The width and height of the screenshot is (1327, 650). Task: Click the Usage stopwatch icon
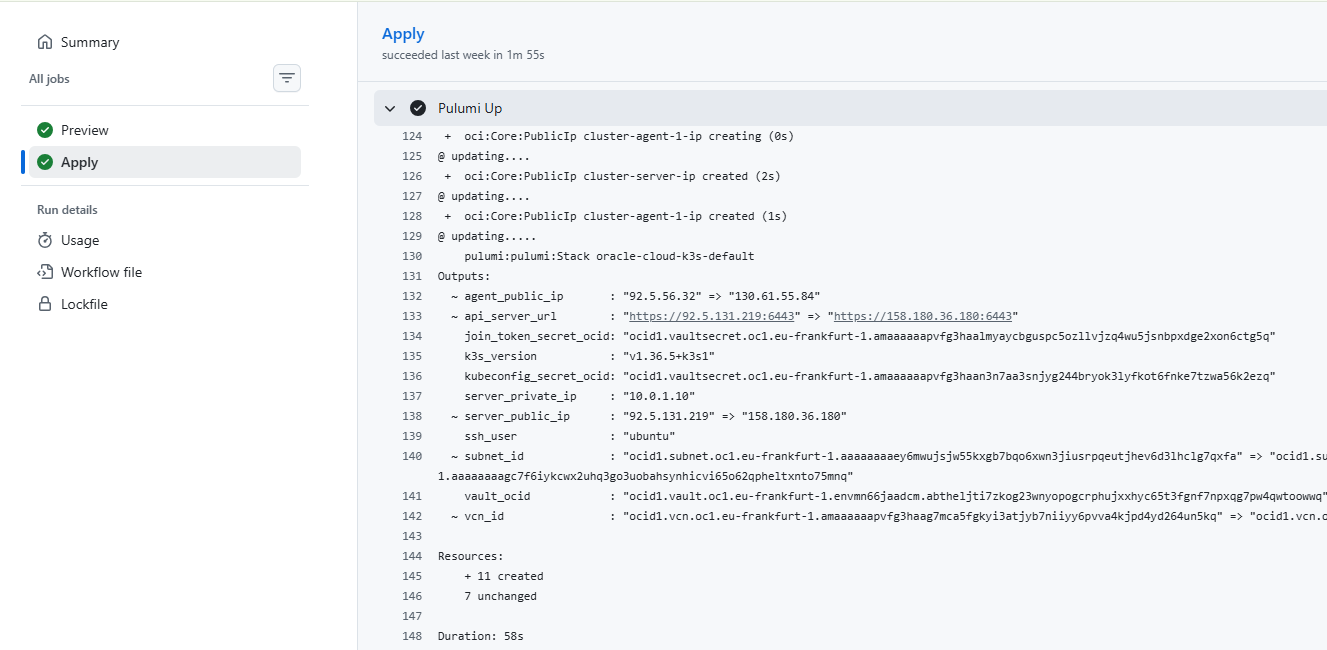pyautogui.click(x=45, y=240)
